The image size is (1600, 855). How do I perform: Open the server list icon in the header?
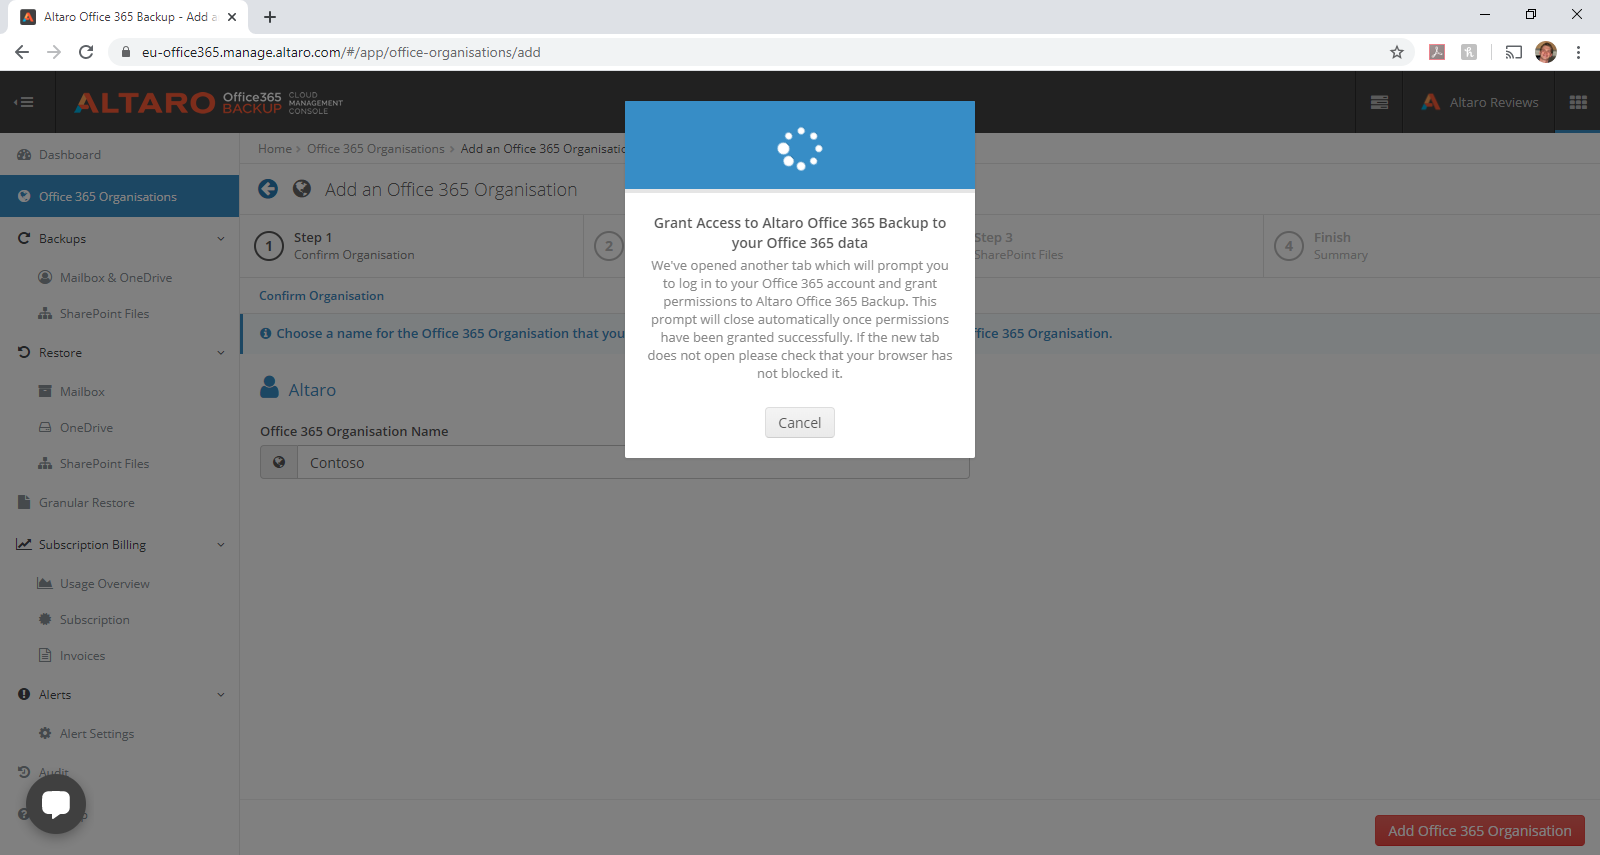point(1379,102)
